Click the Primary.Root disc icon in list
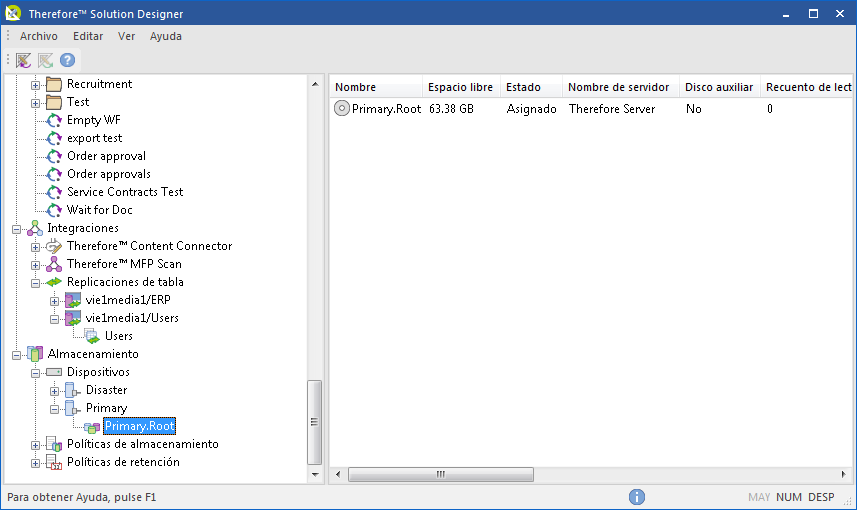Screen dimensions: 858x511 [x=341, y=109]
